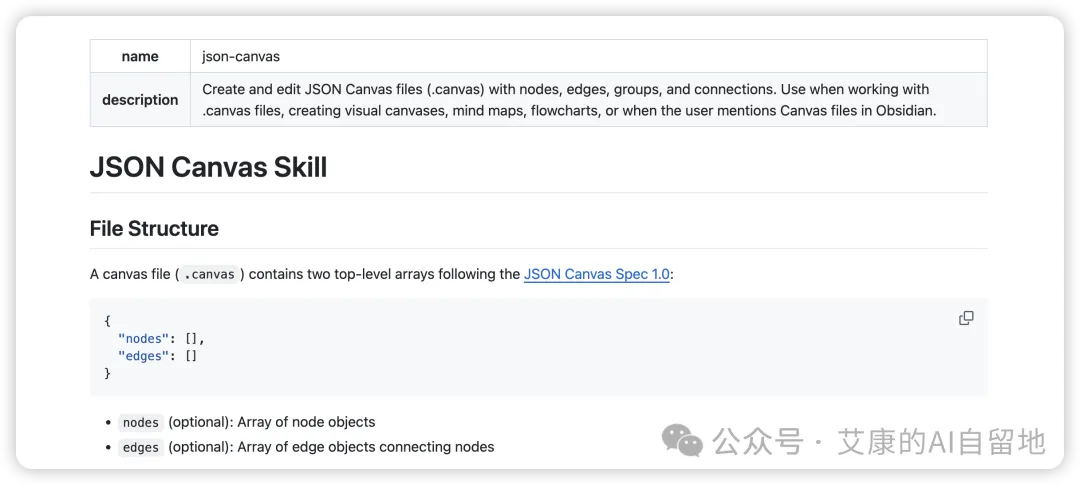
Task: Click the edges inline code bullet
Action: tap(141, 447)
